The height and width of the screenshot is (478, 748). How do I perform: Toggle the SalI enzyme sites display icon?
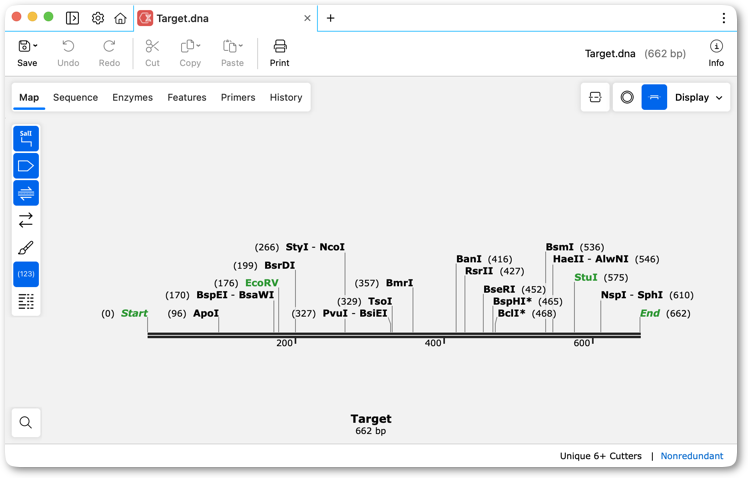[26, 138]
